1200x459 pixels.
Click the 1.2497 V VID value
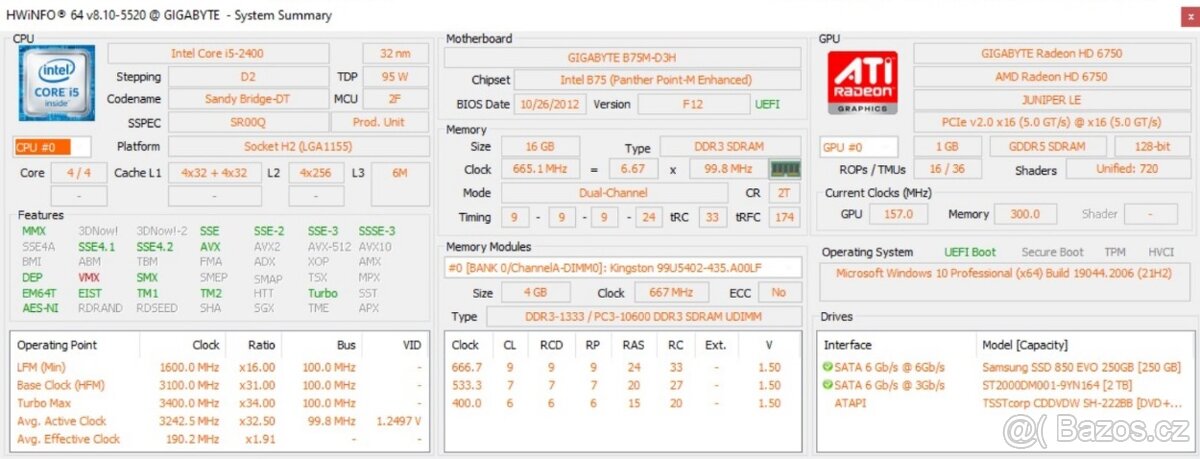pyautogui.click(x=398, y=421)
